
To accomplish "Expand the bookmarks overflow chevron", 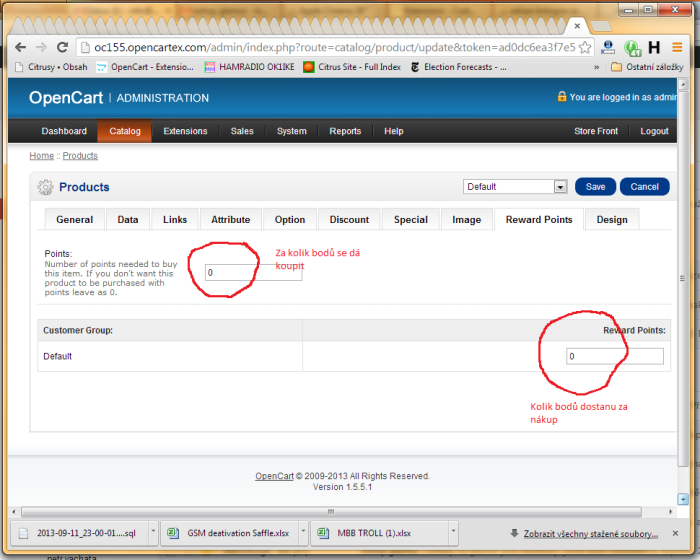I will (596, 67).
